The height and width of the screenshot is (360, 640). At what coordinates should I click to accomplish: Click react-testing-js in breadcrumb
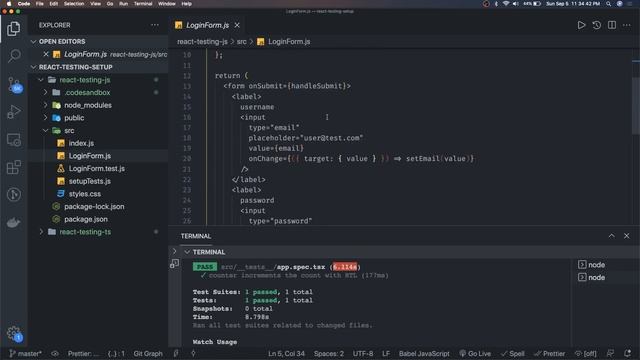click(202, 41)
